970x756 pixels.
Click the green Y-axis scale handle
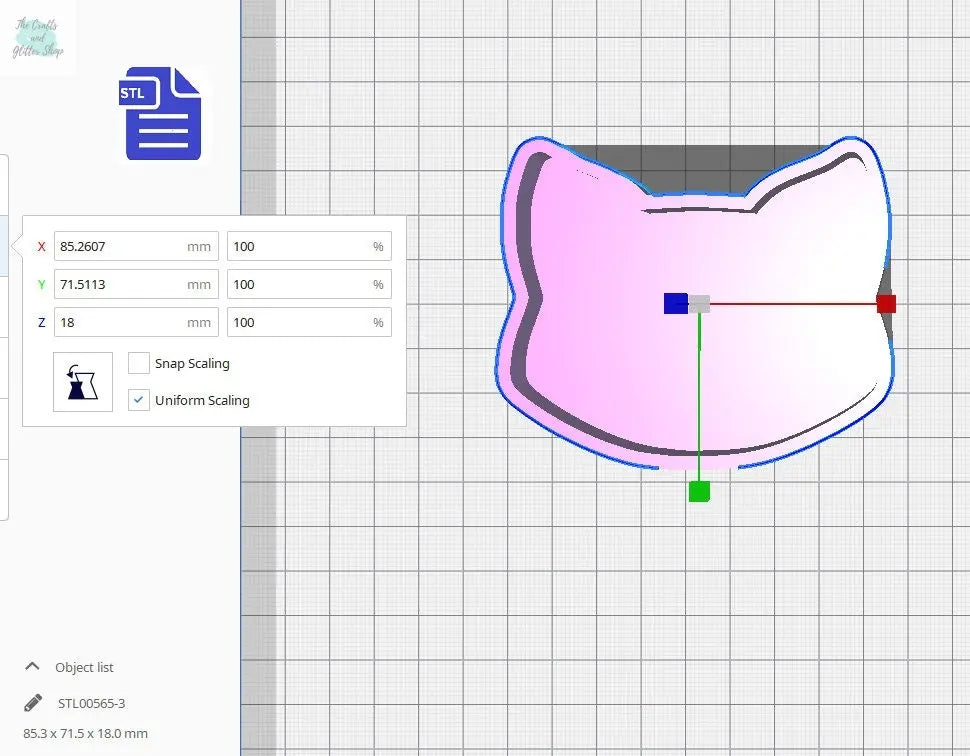699,491
